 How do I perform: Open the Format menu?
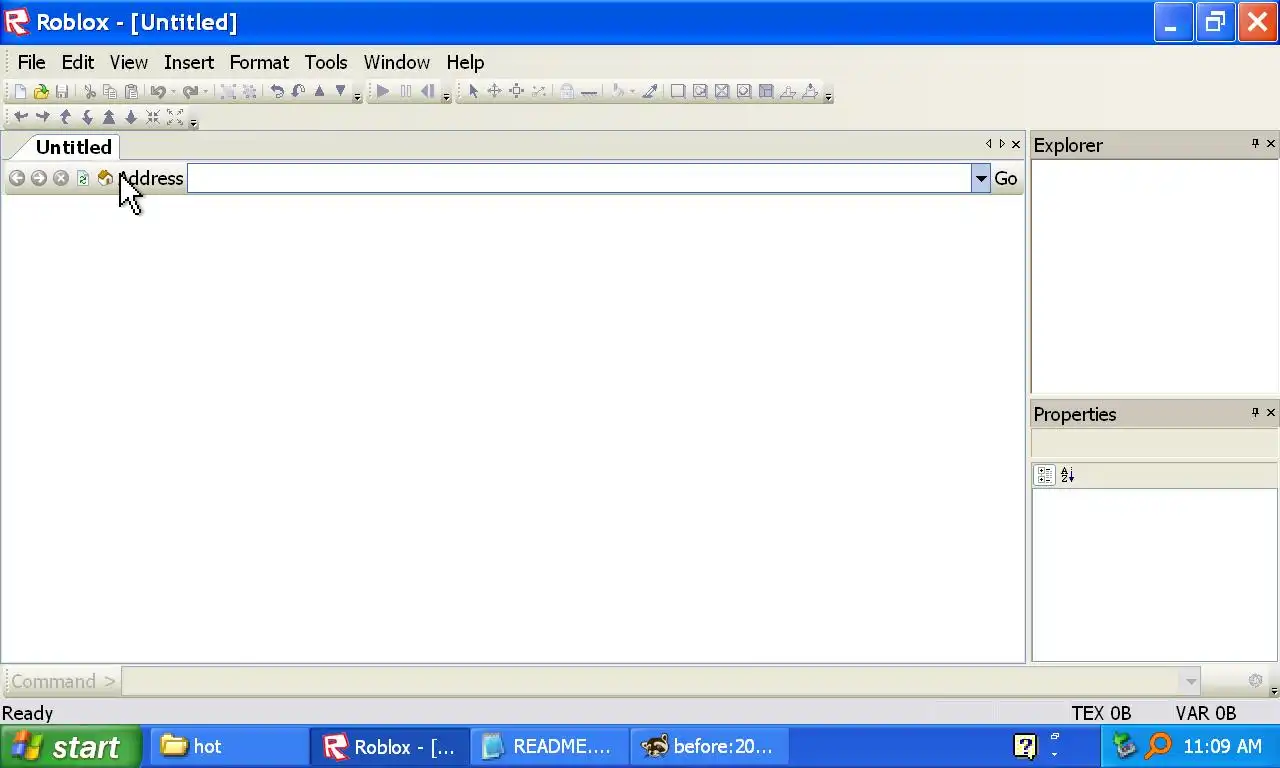tap(259, 62)
